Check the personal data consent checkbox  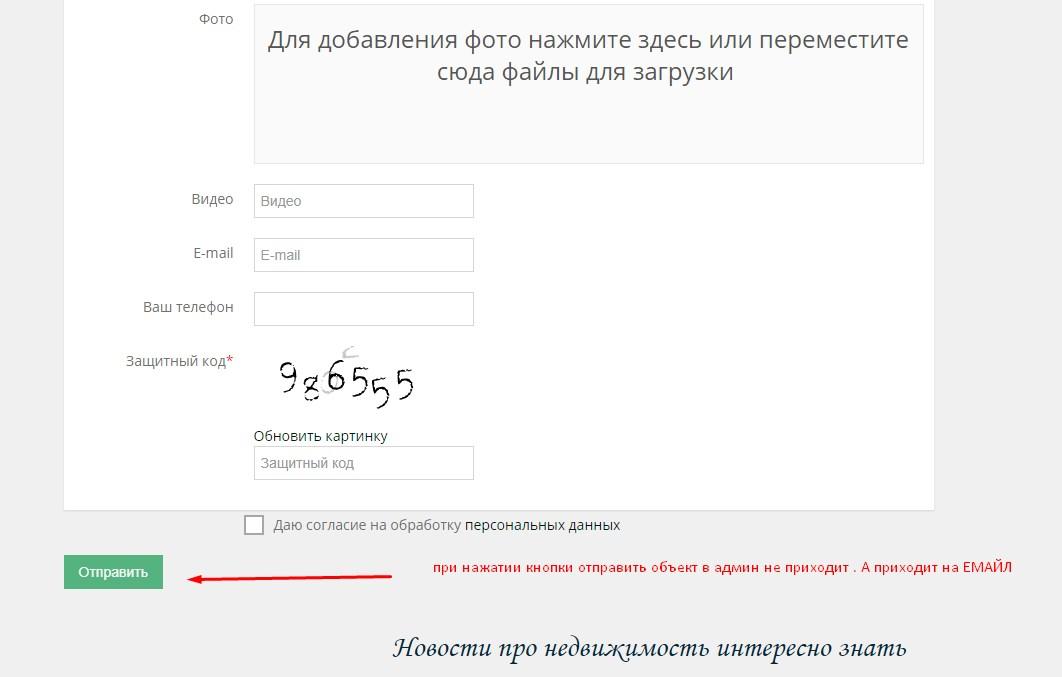click(254, 525)
